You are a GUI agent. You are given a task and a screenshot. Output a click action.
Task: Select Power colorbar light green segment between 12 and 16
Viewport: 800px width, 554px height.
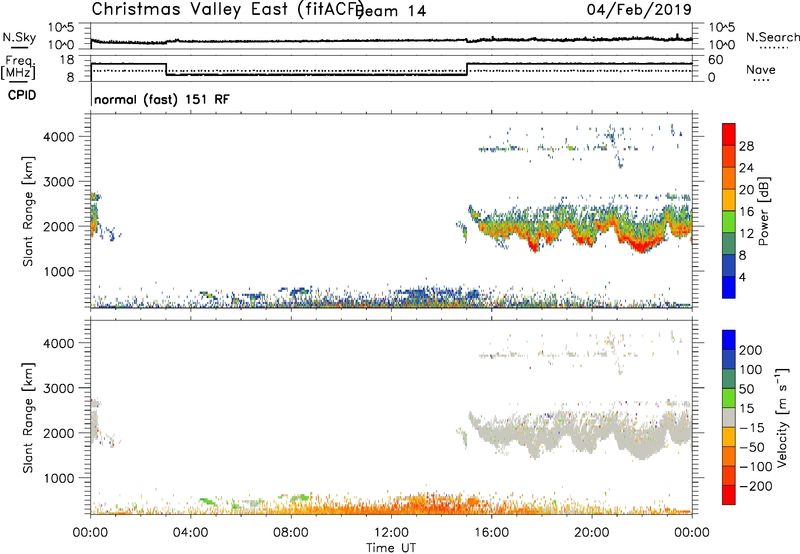[x=729, y=222]
